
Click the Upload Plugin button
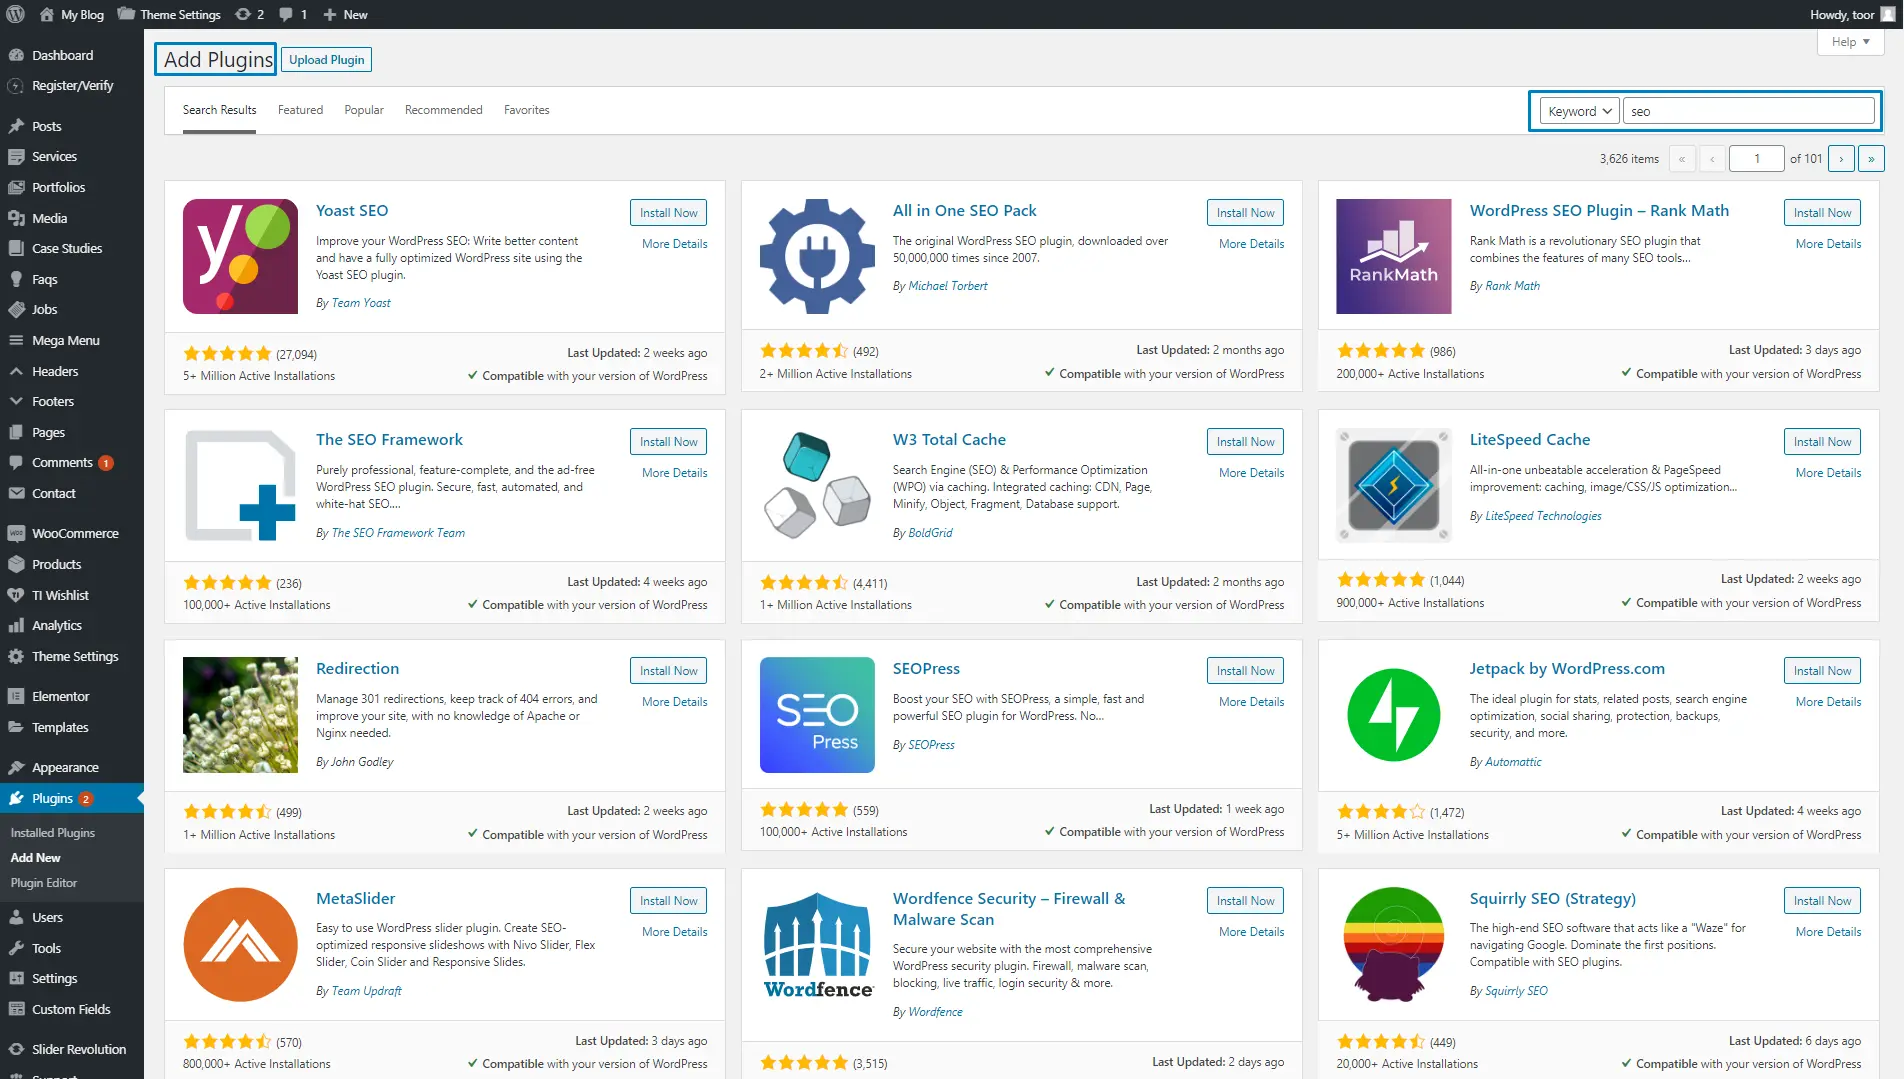tap(327, 60)
